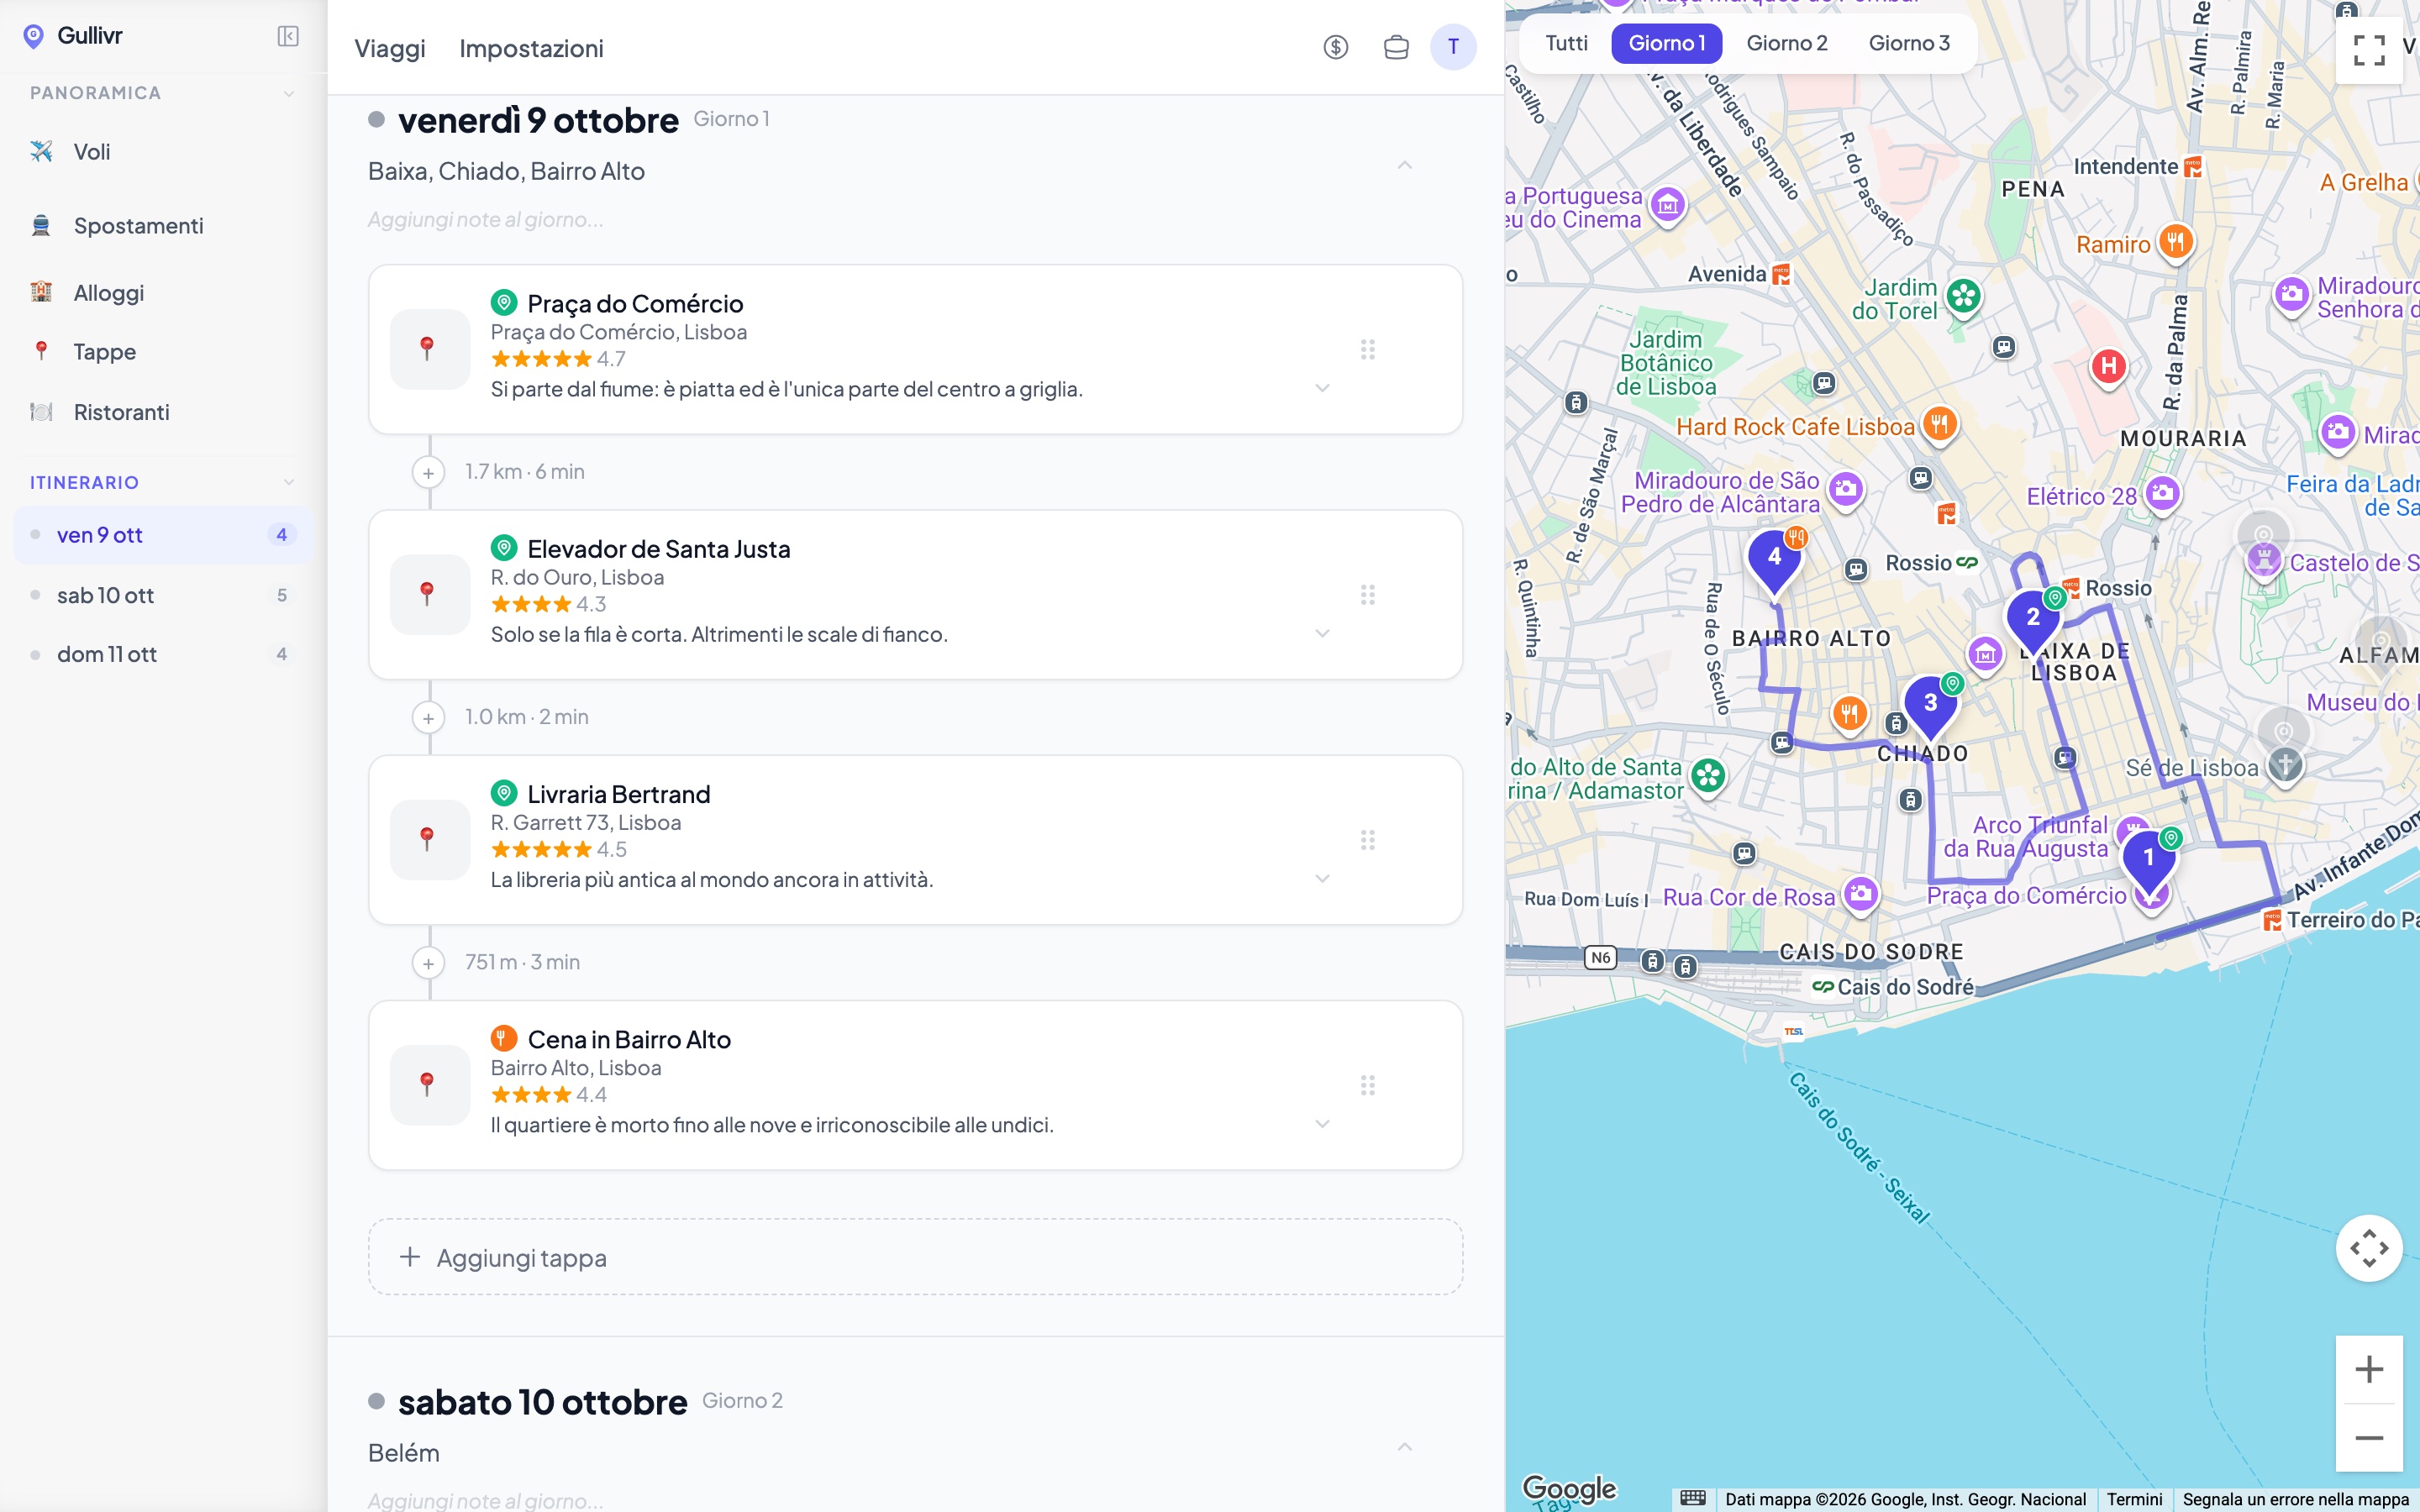Image resolution: width=2420 pixels, height=1512 pixels.
Task: Click Segnala un errore nella mappa
Action: pyautogui.click(x=2295, y=1499)
